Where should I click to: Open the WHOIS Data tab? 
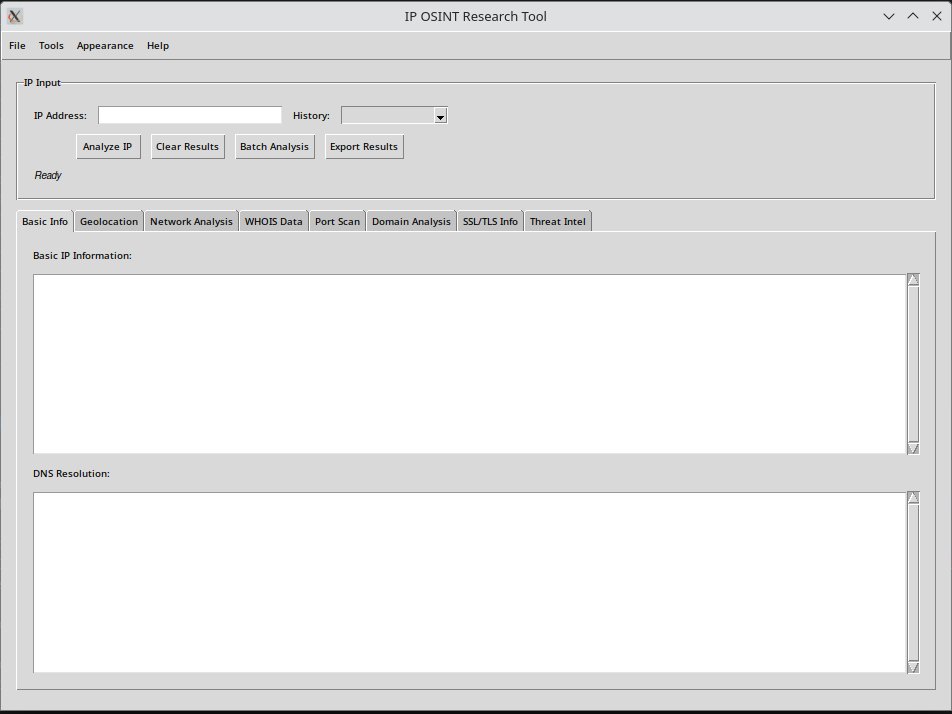(273, 221)
